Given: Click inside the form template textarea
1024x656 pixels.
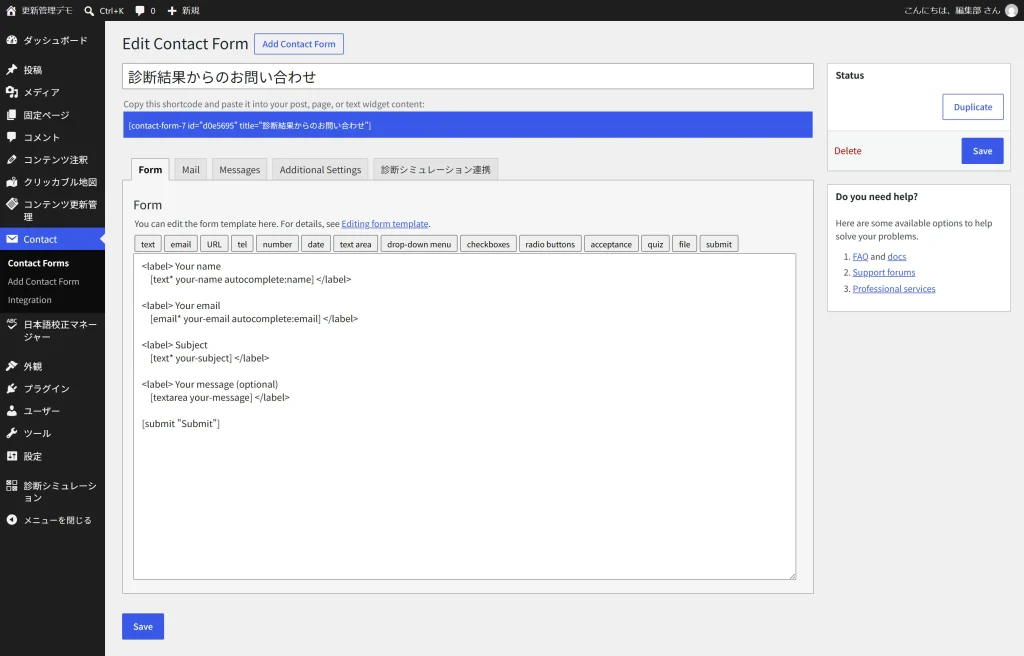Looking at the screenshot, I should pos(464,416).
